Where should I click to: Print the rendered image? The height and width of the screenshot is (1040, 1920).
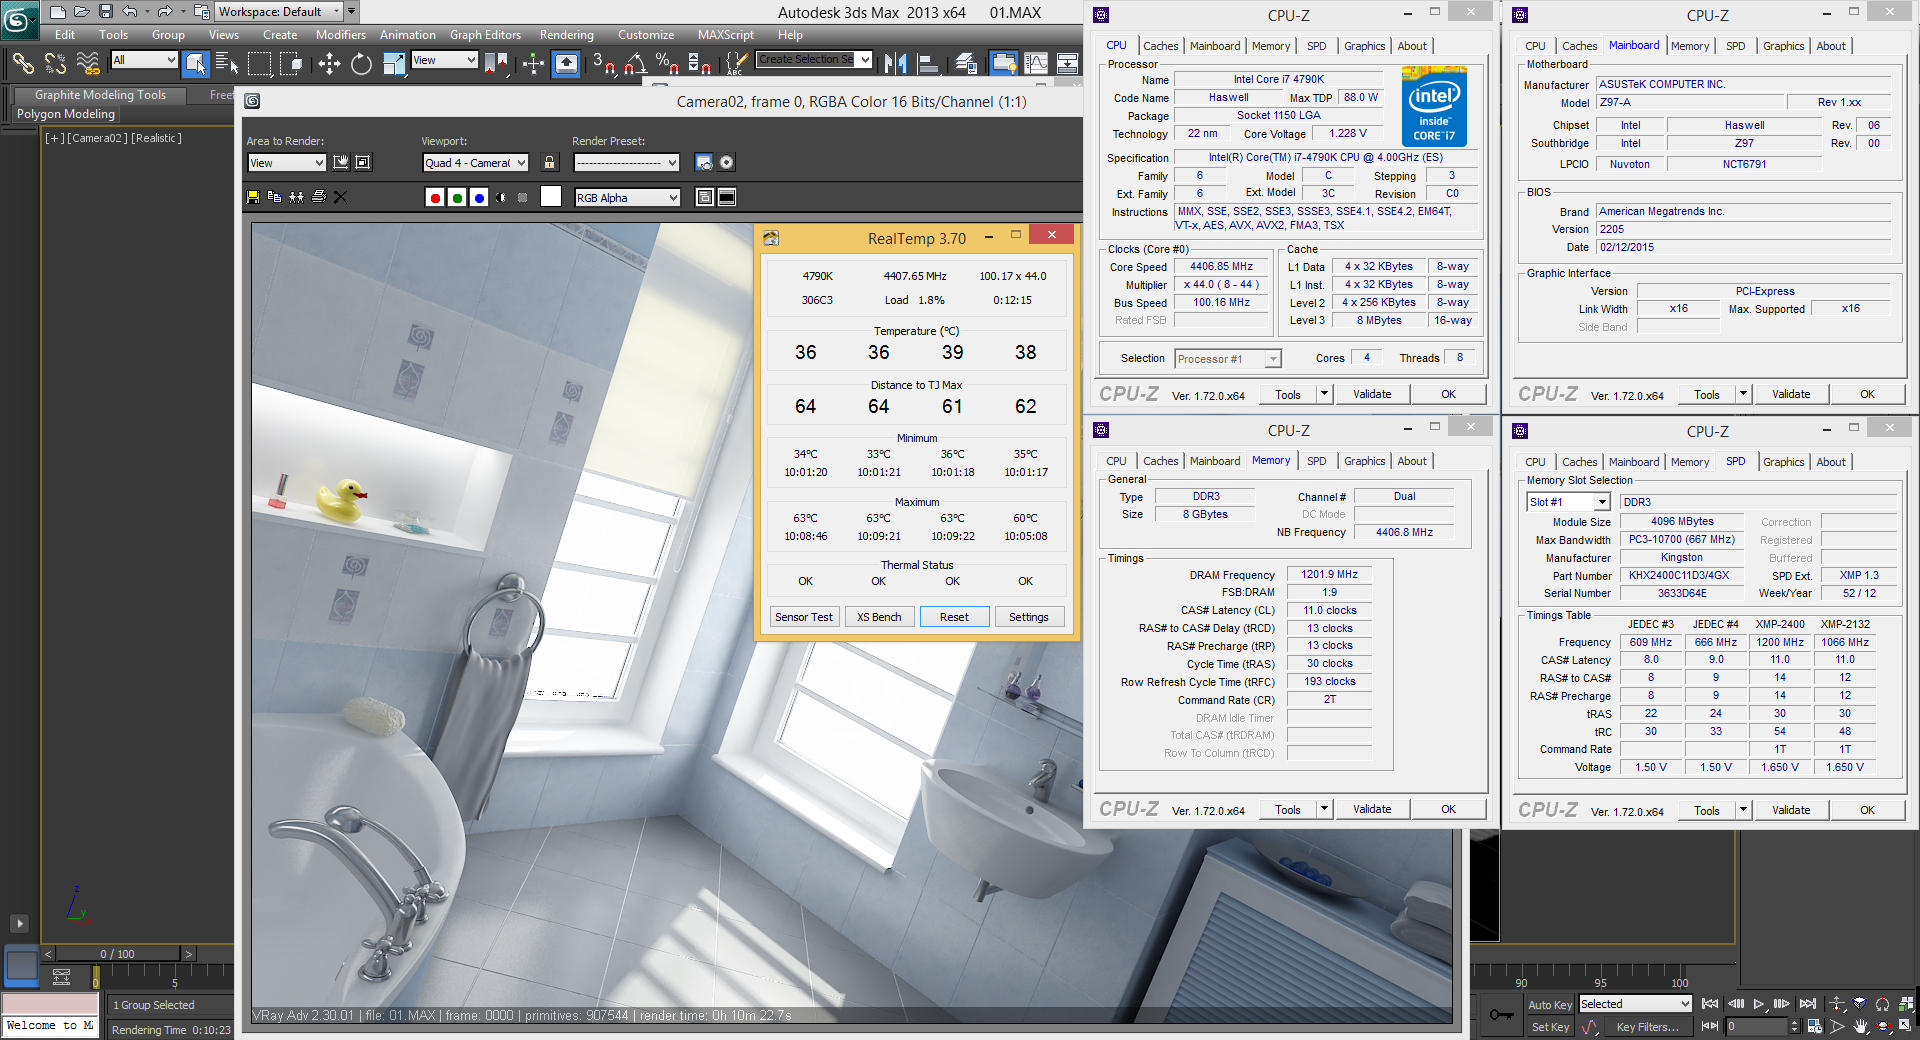[319, 197]
